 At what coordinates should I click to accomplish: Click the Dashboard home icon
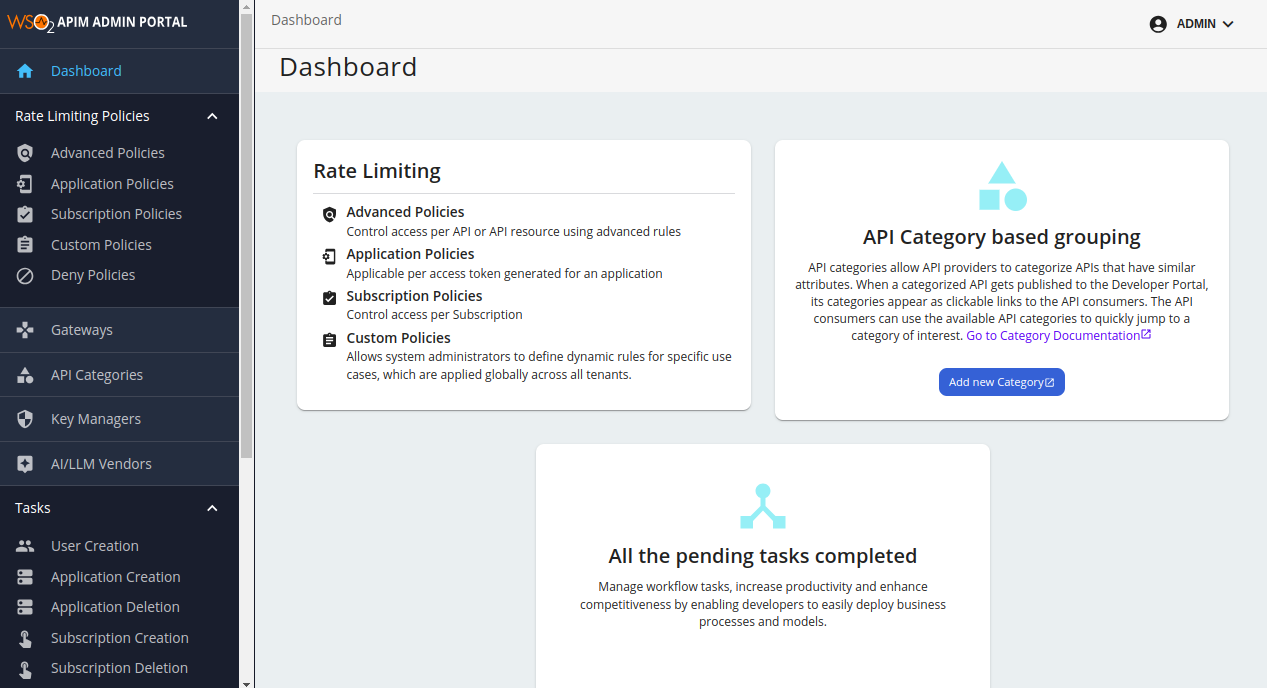pyautogui.click(x=25, y=70)
